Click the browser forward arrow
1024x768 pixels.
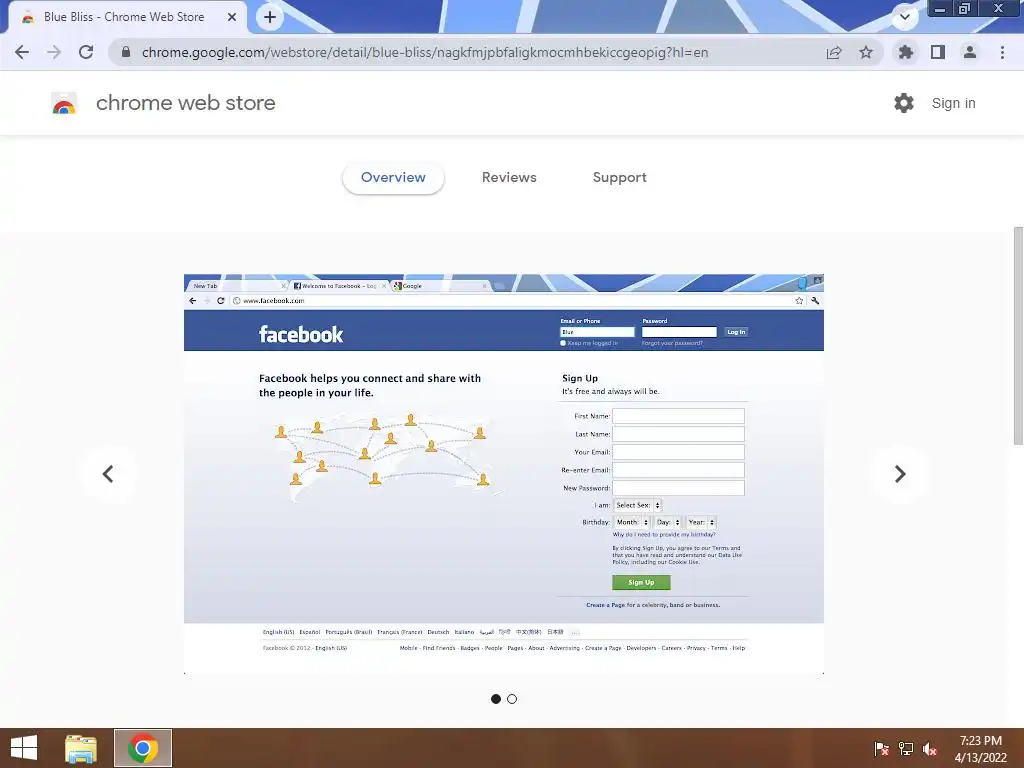(x=54, y=52)
